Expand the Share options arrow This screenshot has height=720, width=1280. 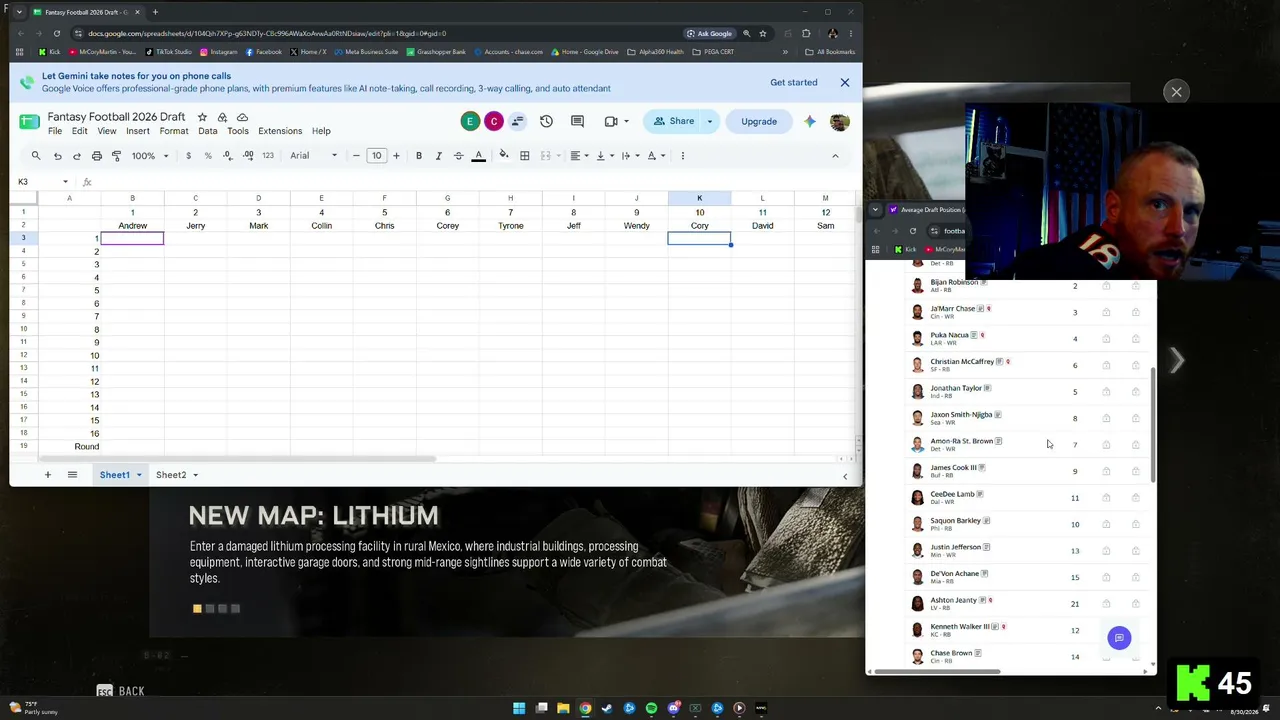[x=709, y=121]
